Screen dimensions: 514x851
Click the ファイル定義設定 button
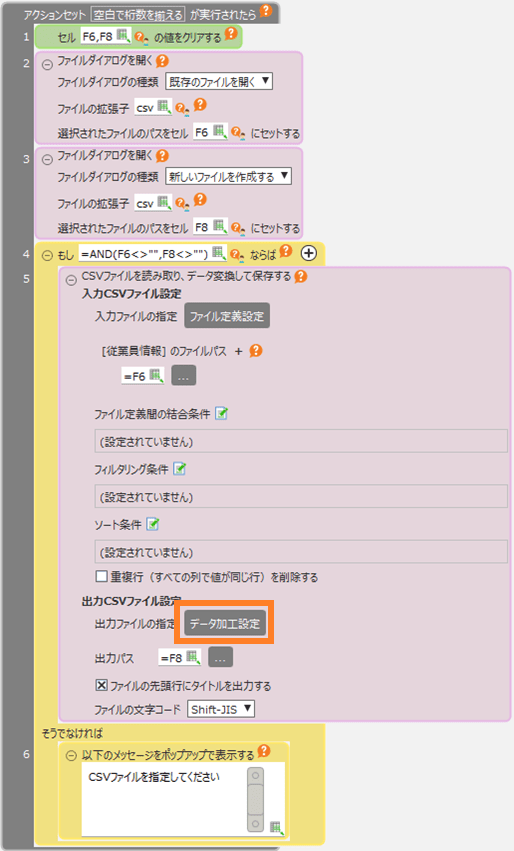pos(227,316)
